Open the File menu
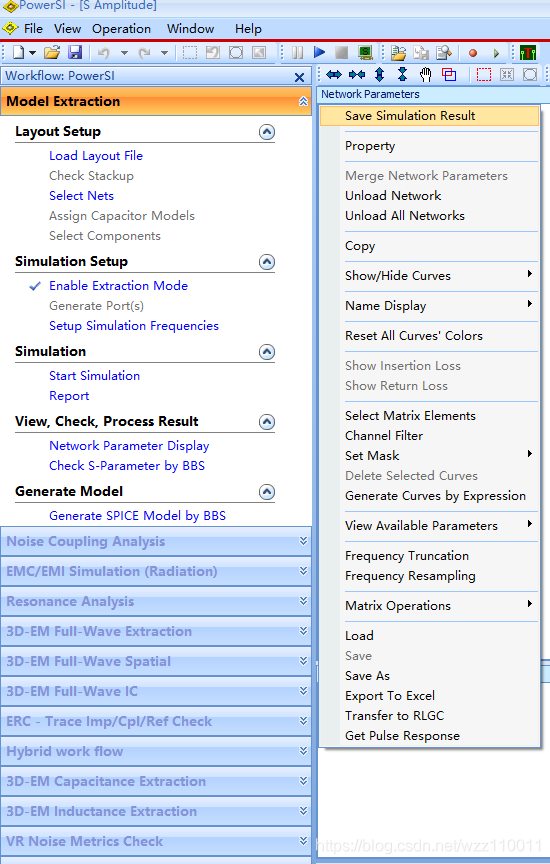This screenshot has height=864, width=550. click(33, 29)
